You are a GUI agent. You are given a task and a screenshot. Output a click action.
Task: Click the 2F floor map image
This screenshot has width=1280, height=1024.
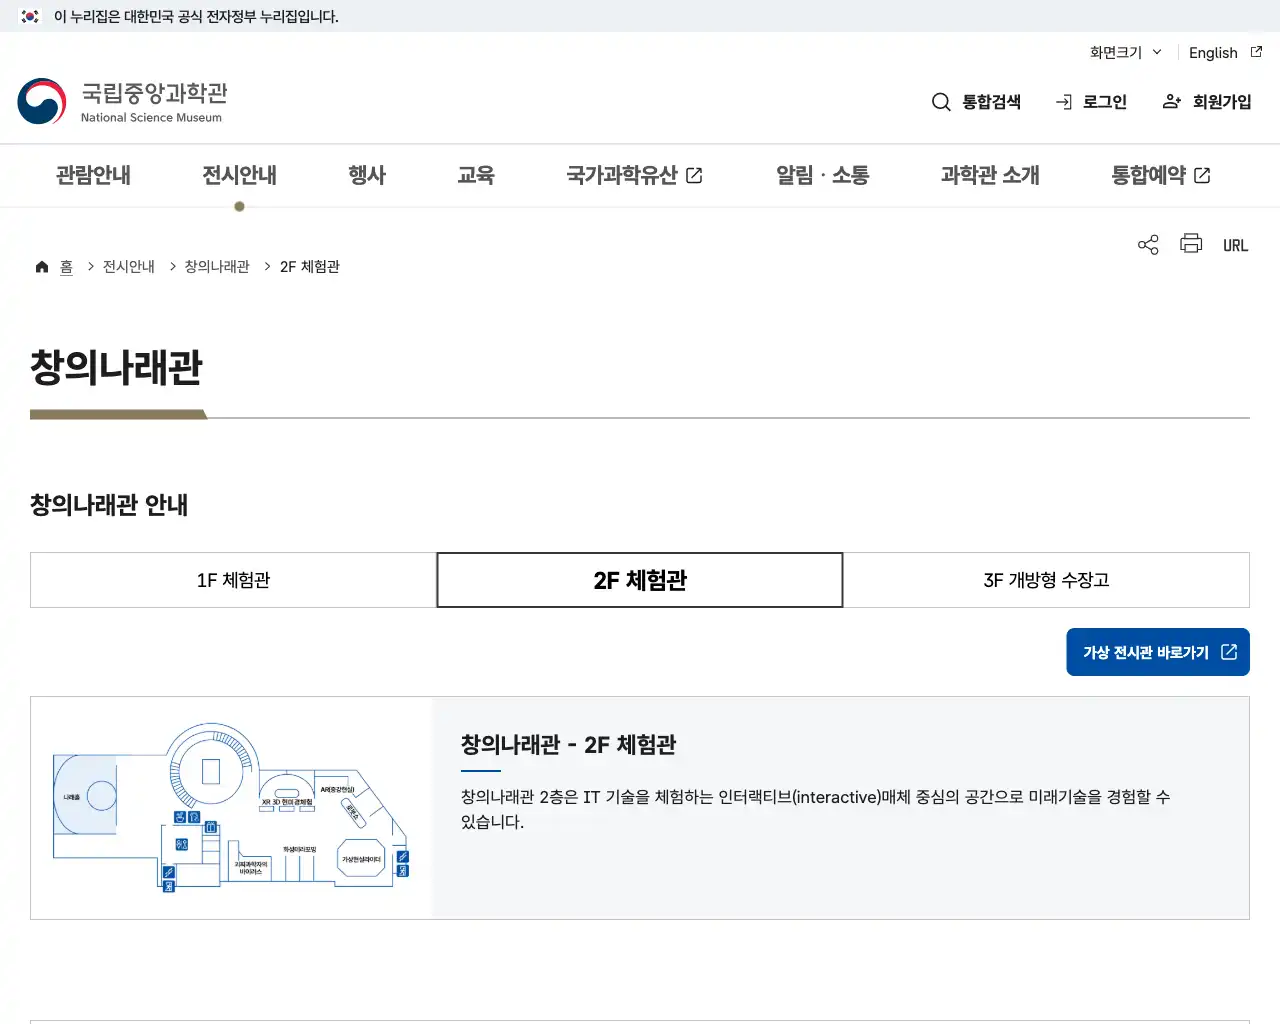click(x=230, y=807)
